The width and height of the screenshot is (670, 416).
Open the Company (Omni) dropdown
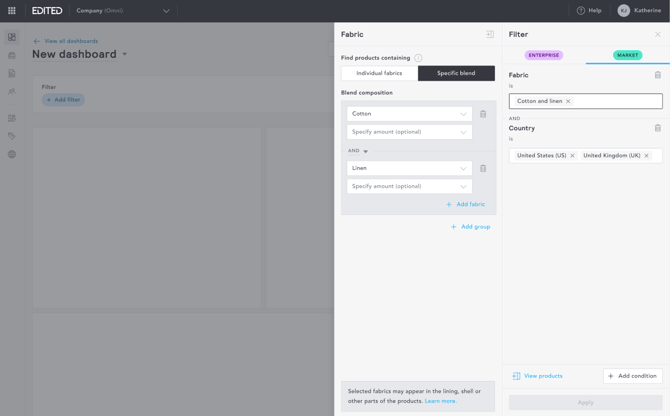123,11
